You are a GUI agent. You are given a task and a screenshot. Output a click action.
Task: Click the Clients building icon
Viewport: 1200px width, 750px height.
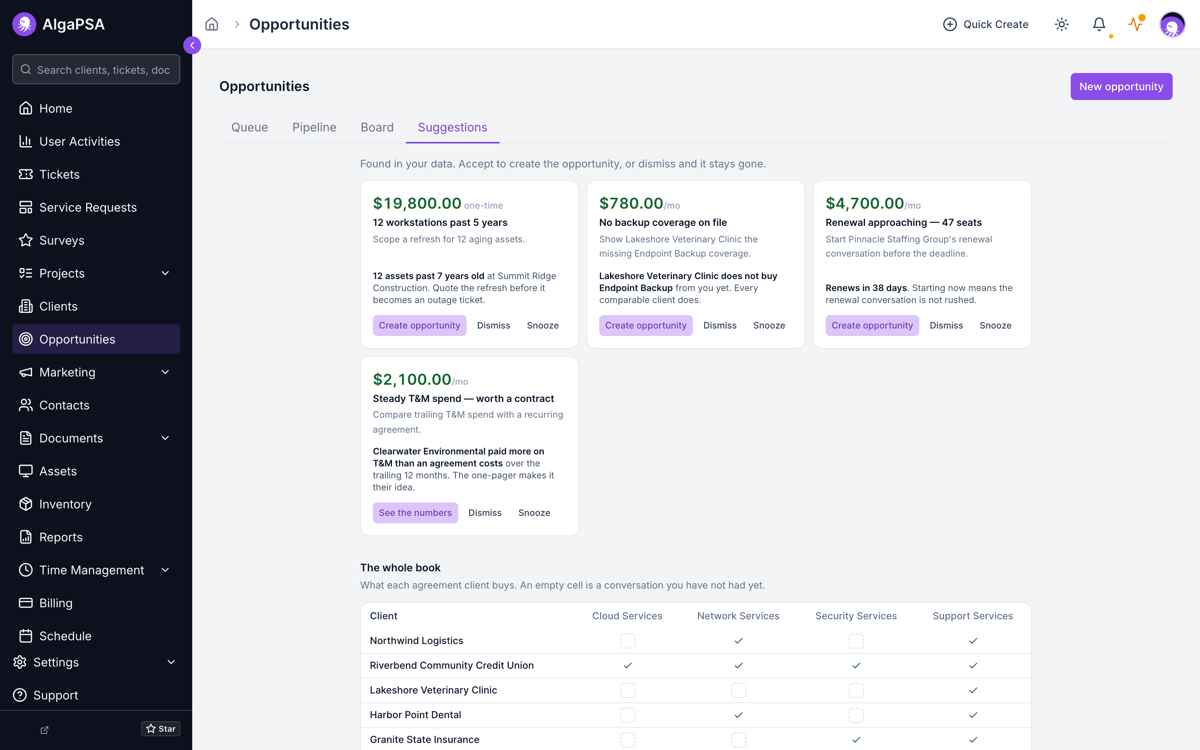26,306
